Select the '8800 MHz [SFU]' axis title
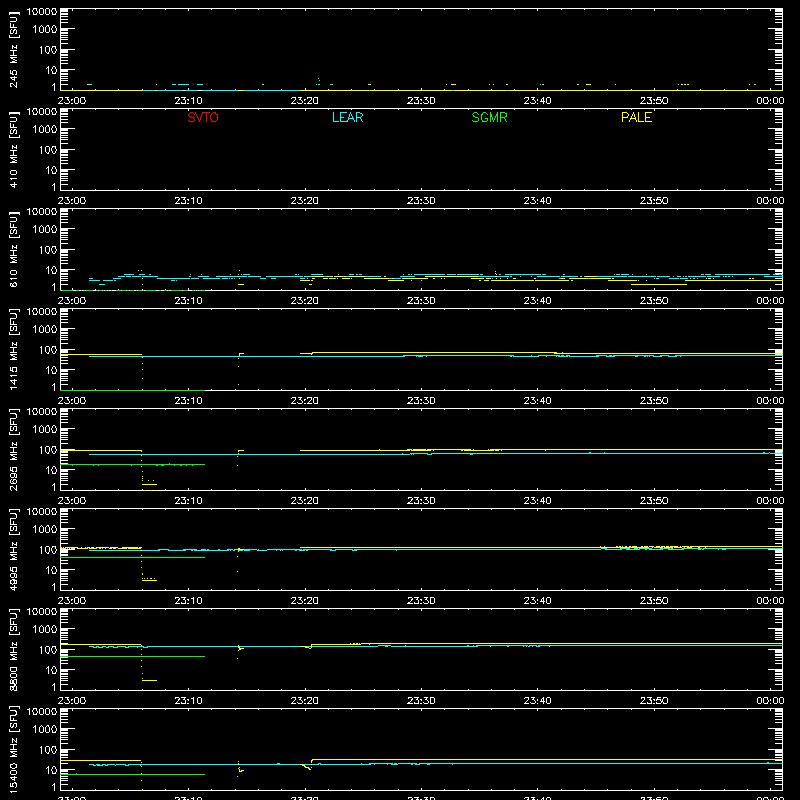Image resolution: width=800 pixels, height=800 pixels. (13, 649)
